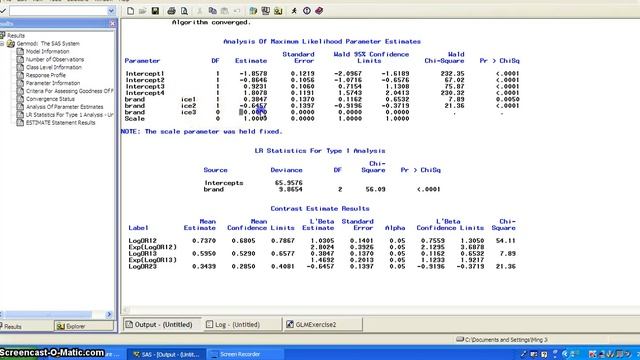Viewport: 640px width, 360px height.
Task: Click the 'Algorithm converged.' text line
Action: tap(211, 22)
